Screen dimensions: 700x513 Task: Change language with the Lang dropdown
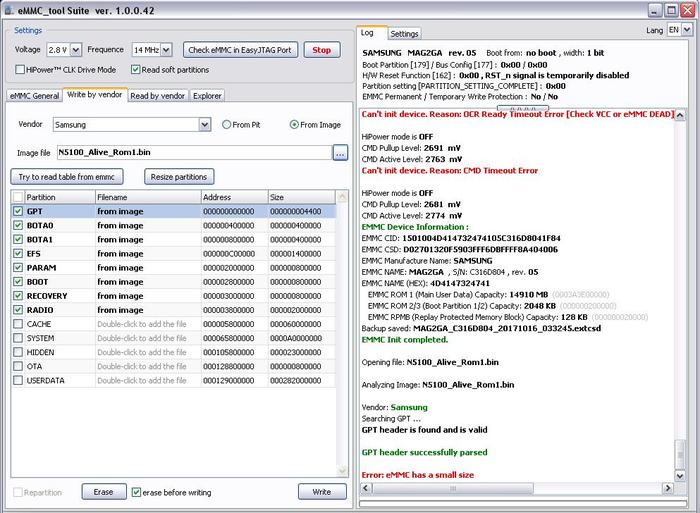point(678,31)
